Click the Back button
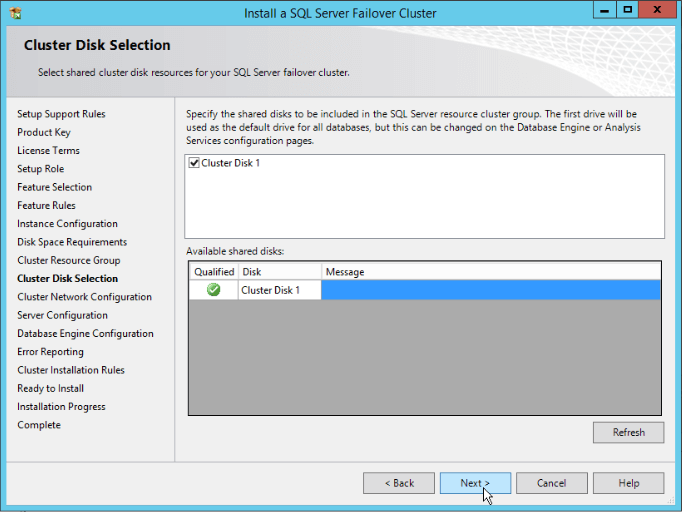This screenshot has height=512, width=682. click(x=398, y=483)
